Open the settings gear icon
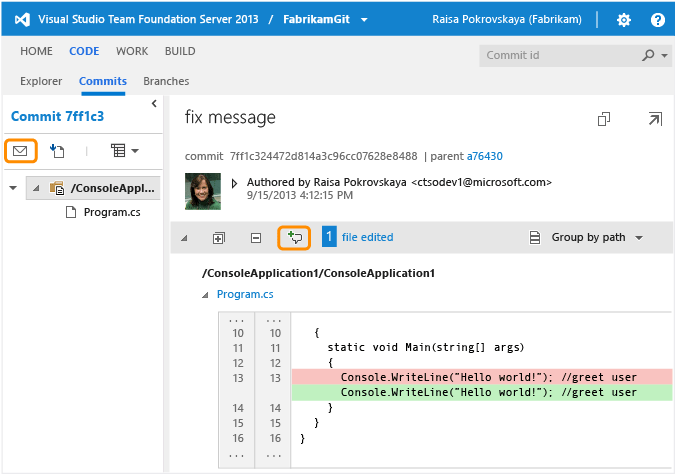The width and height of the screenshot is (675, 474). [x=623, y=20]
